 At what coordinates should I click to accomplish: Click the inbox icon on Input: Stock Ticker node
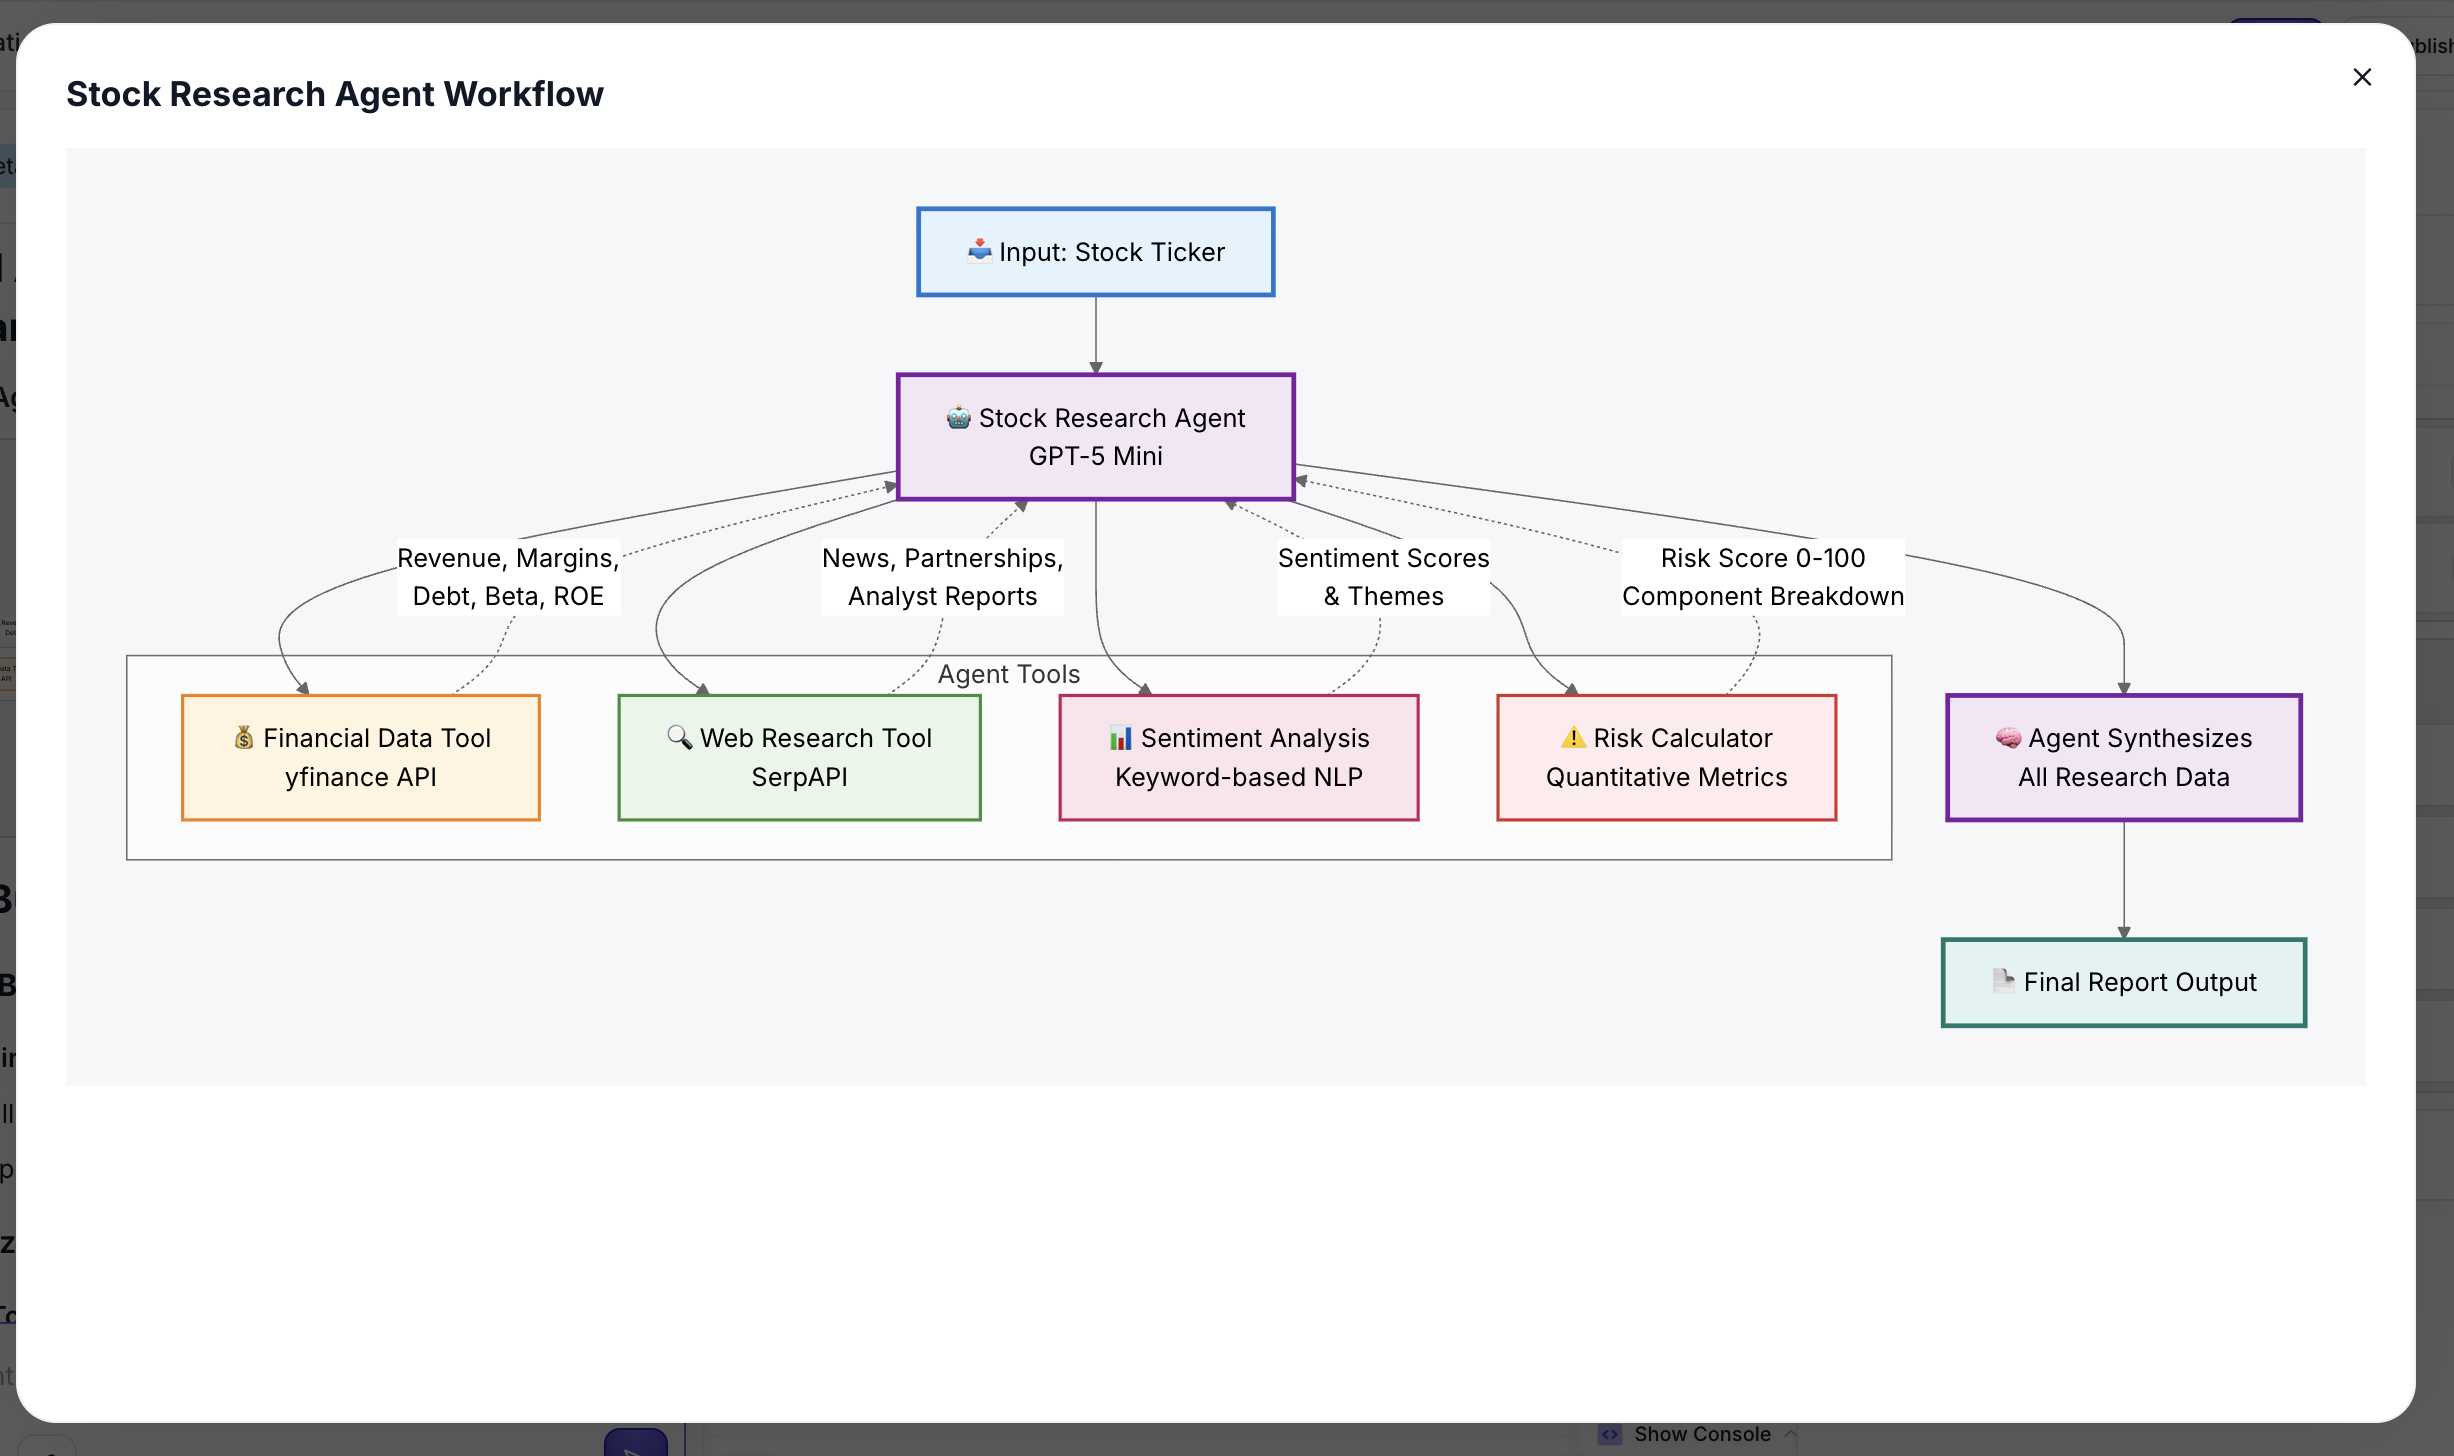pos(980,252)
